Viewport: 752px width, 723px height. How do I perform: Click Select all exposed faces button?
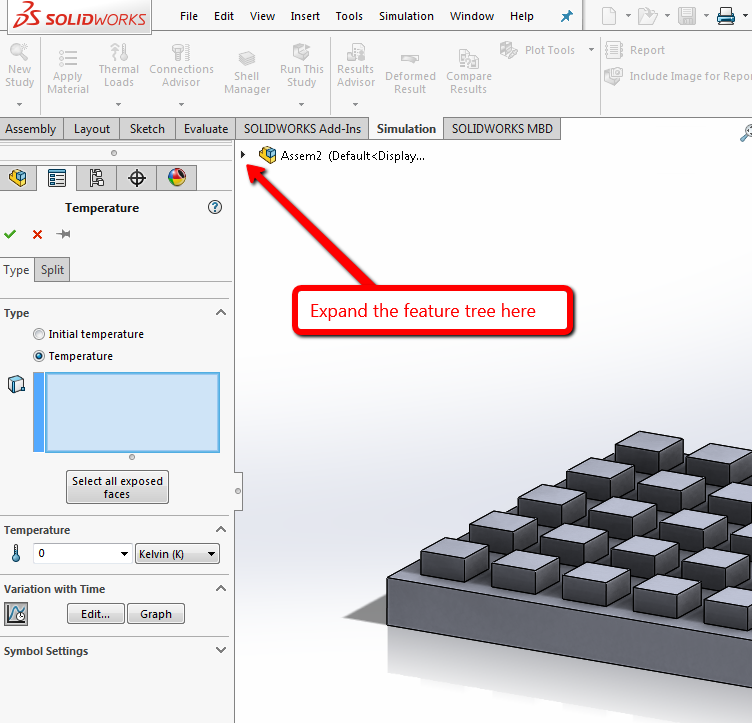tap(117, 487)
